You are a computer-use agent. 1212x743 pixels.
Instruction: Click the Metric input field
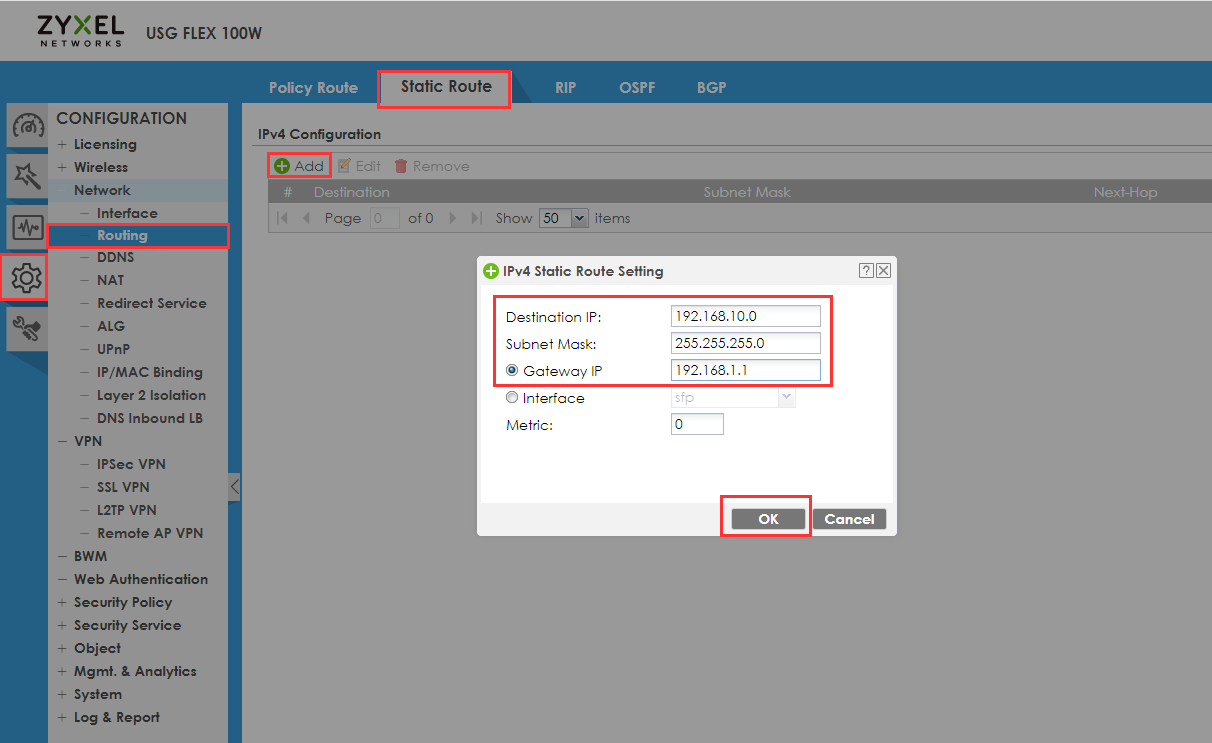tap(697, 423)
